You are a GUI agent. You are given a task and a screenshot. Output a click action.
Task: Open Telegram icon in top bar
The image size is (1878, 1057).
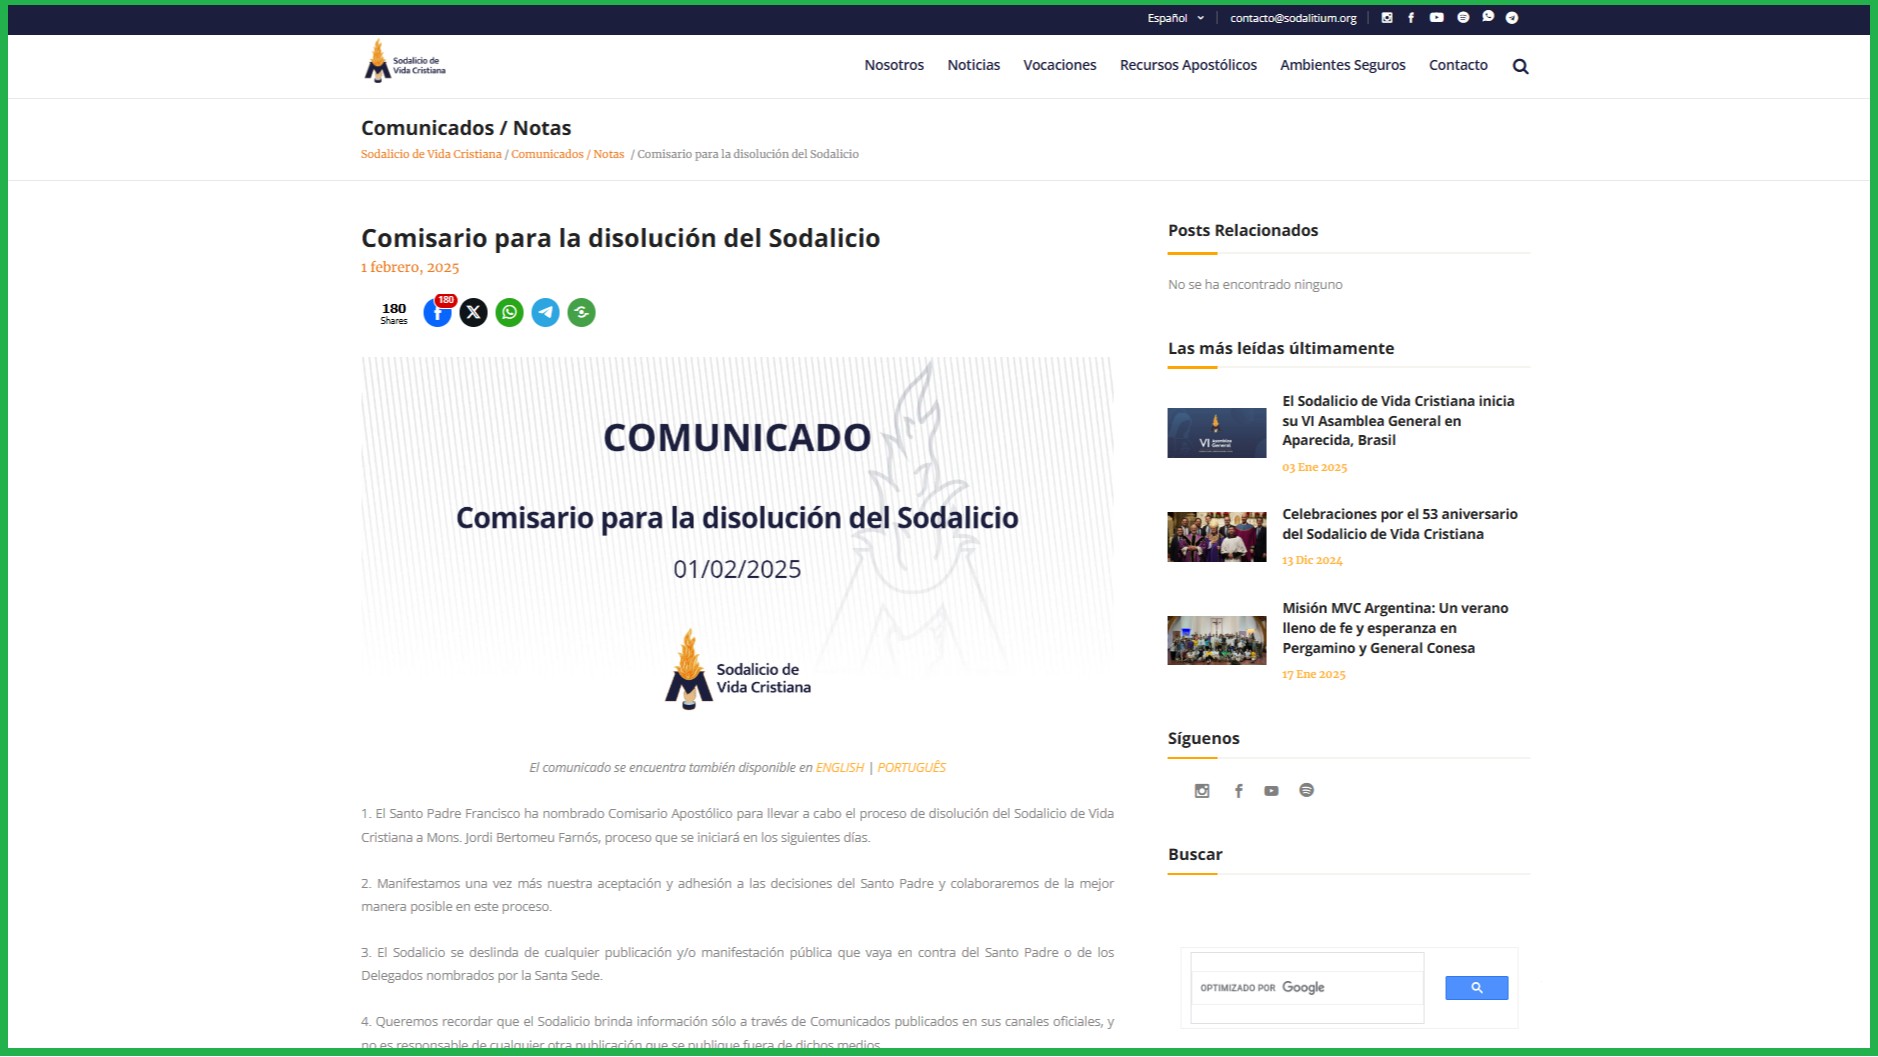(1512, 18)
